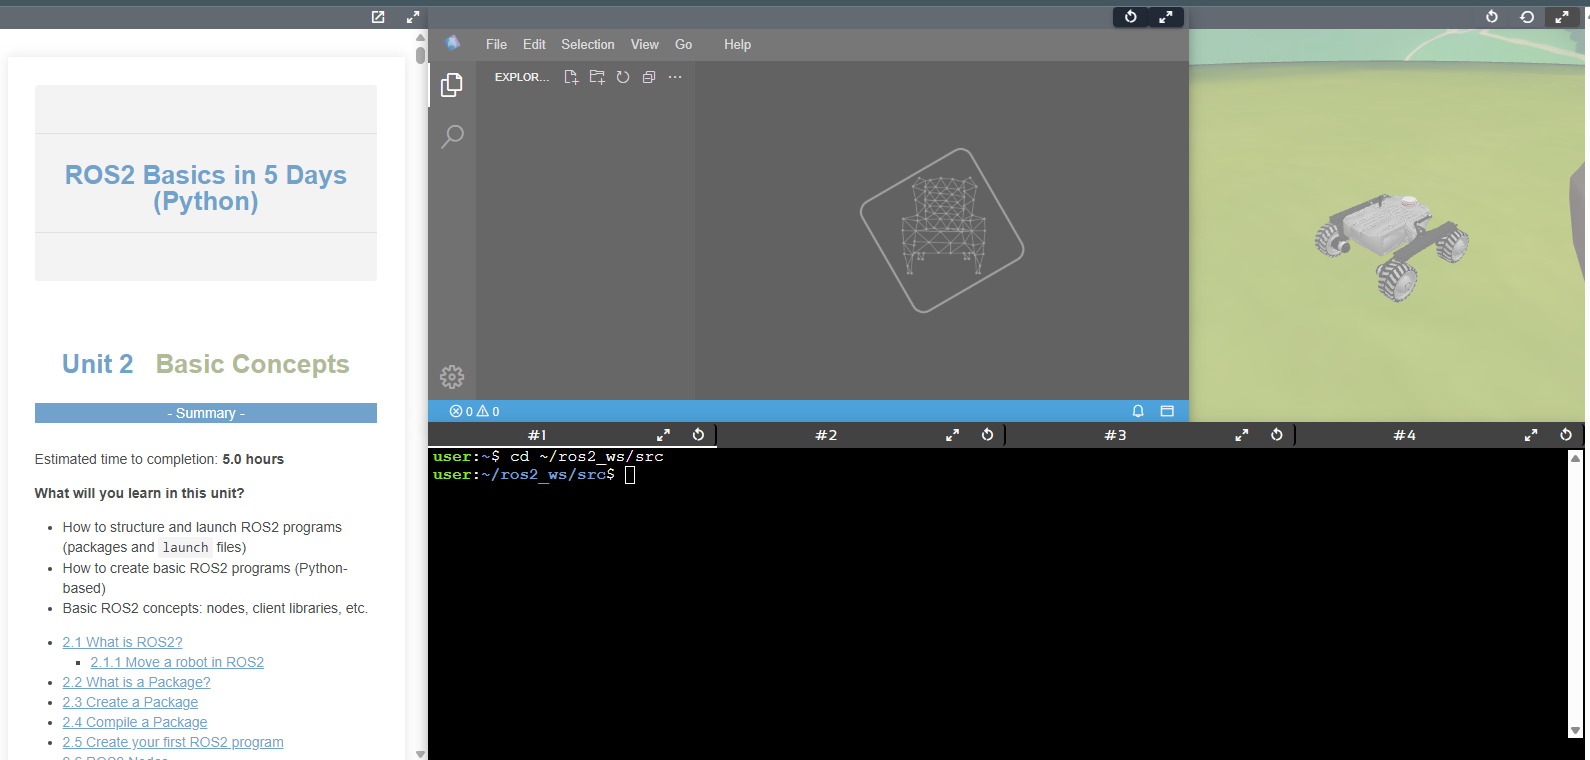Open the File menu

tap(496, 44)
